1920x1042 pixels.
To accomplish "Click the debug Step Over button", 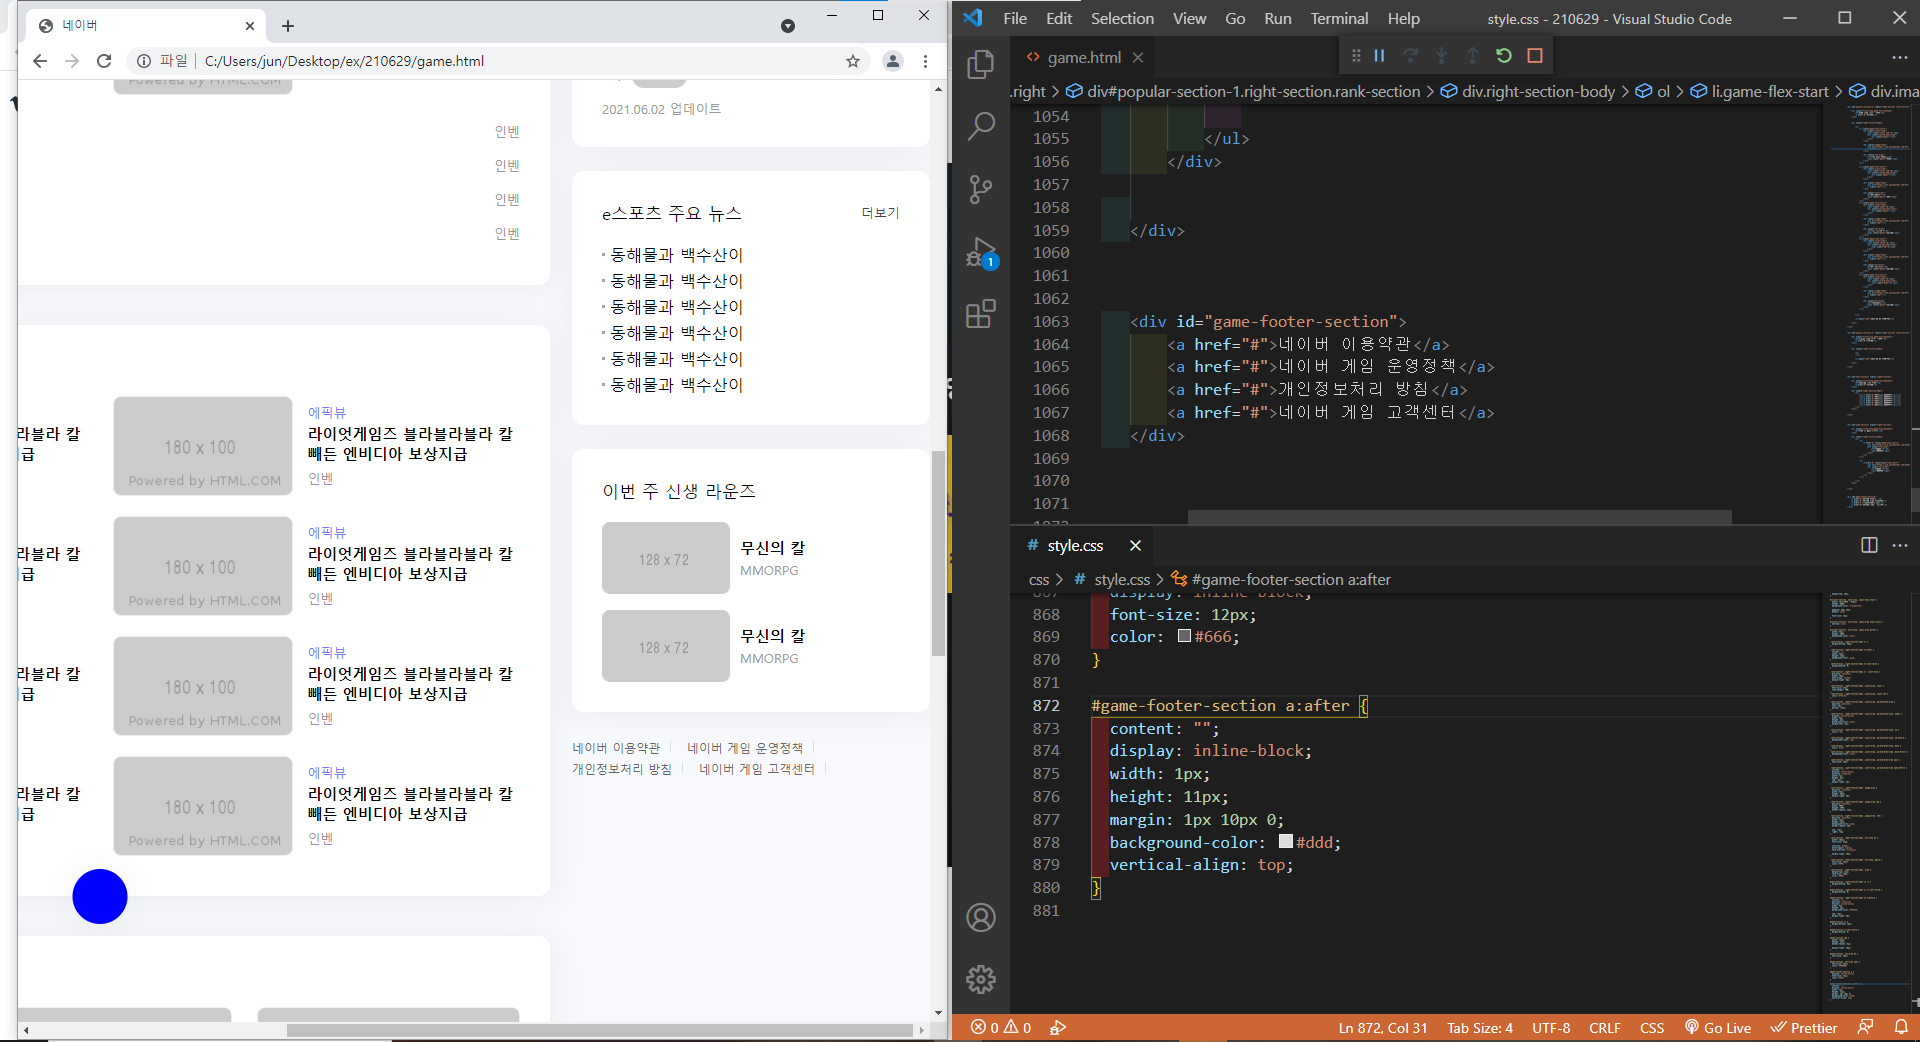I will (x=1410, y=56).
